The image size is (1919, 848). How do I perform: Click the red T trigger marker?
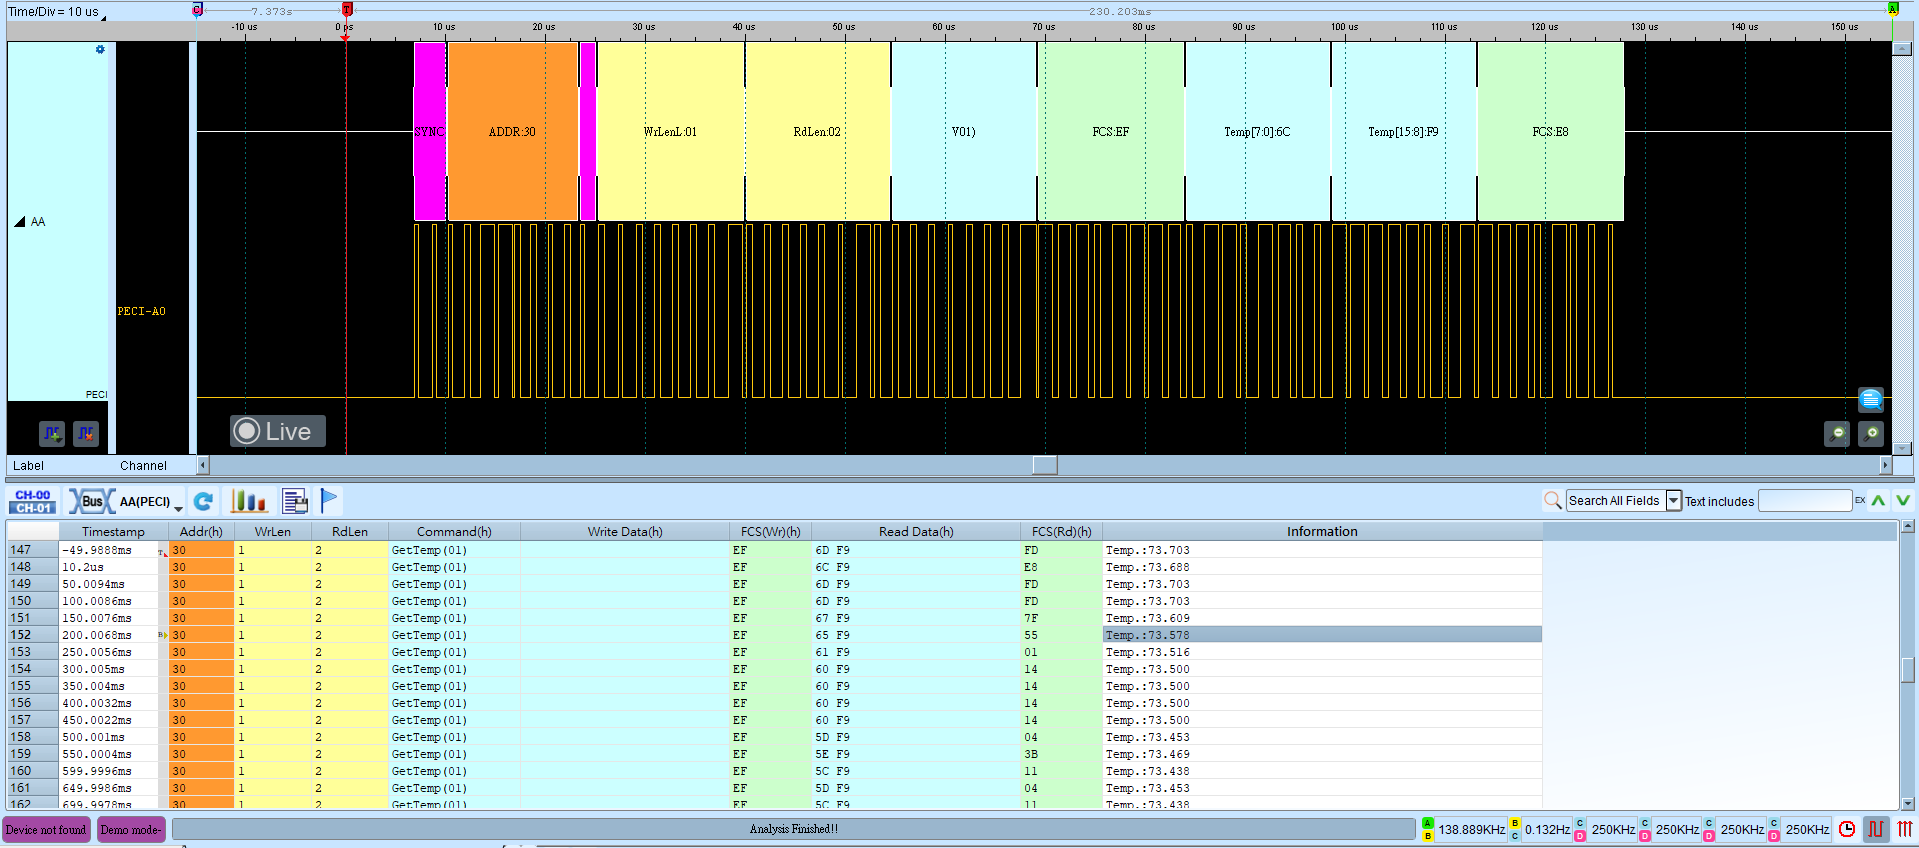tap(347, 9)
